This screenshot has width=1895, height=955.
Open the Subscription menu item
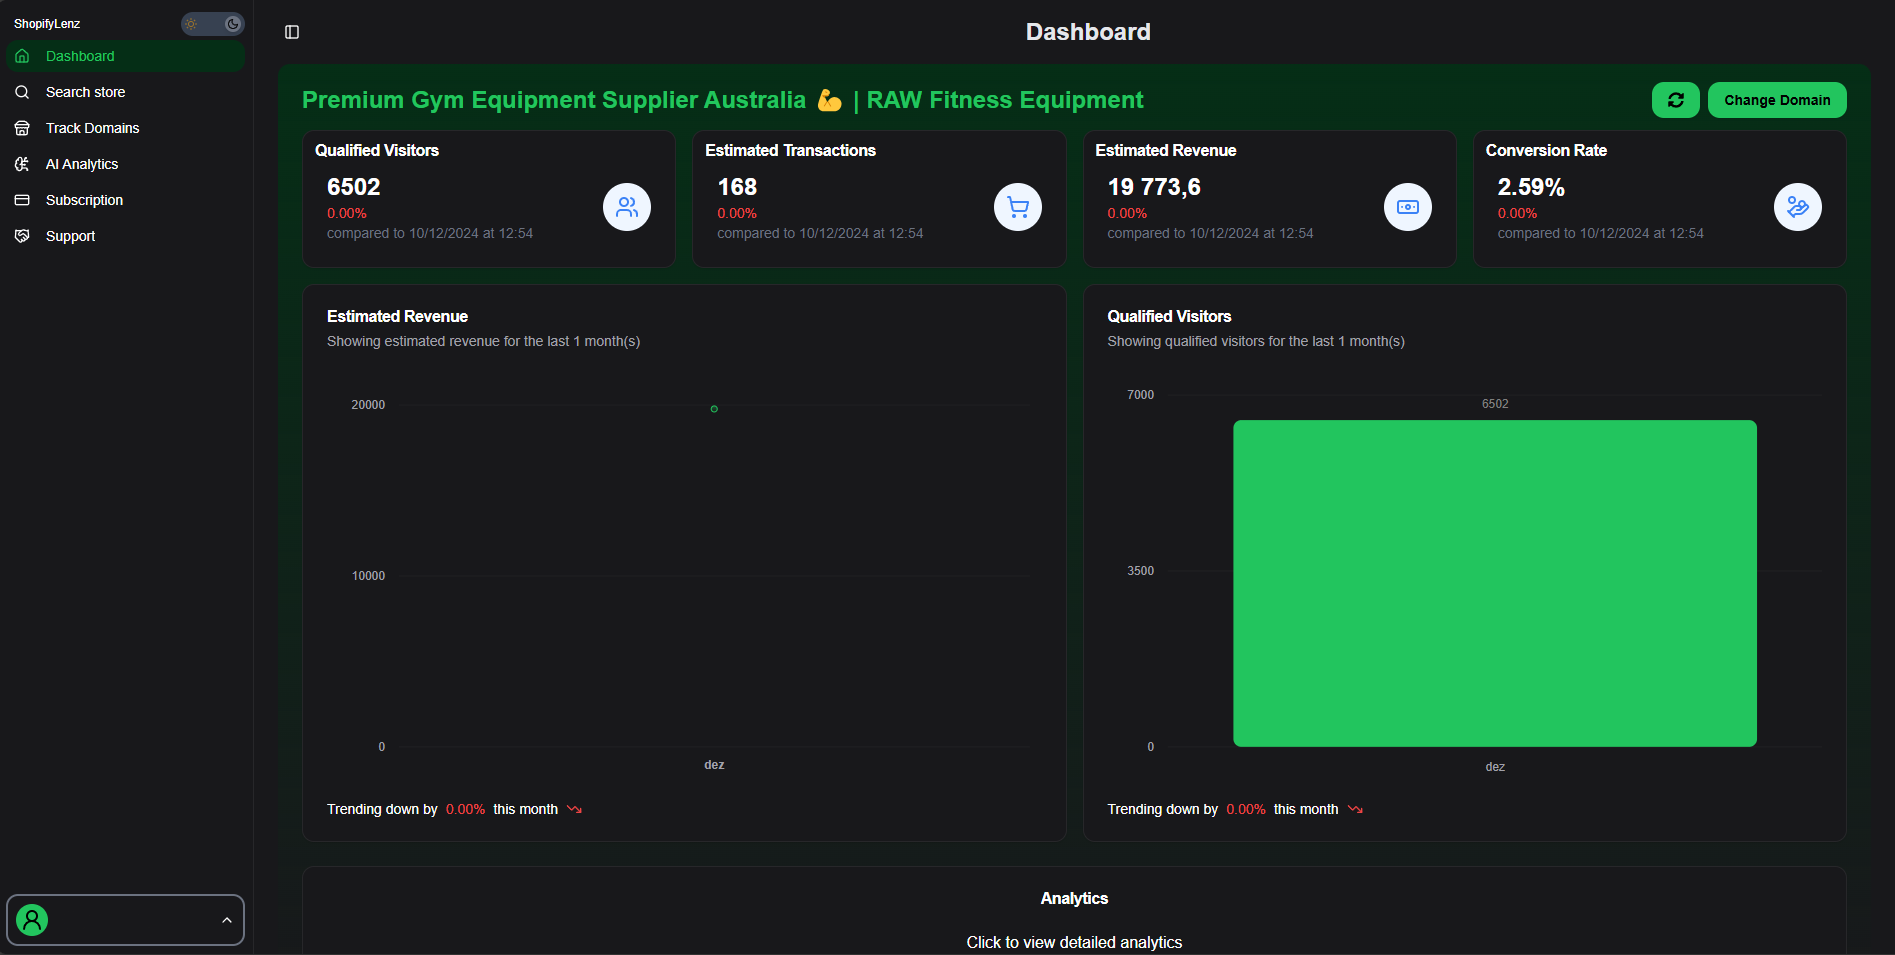tap(125, 200)
